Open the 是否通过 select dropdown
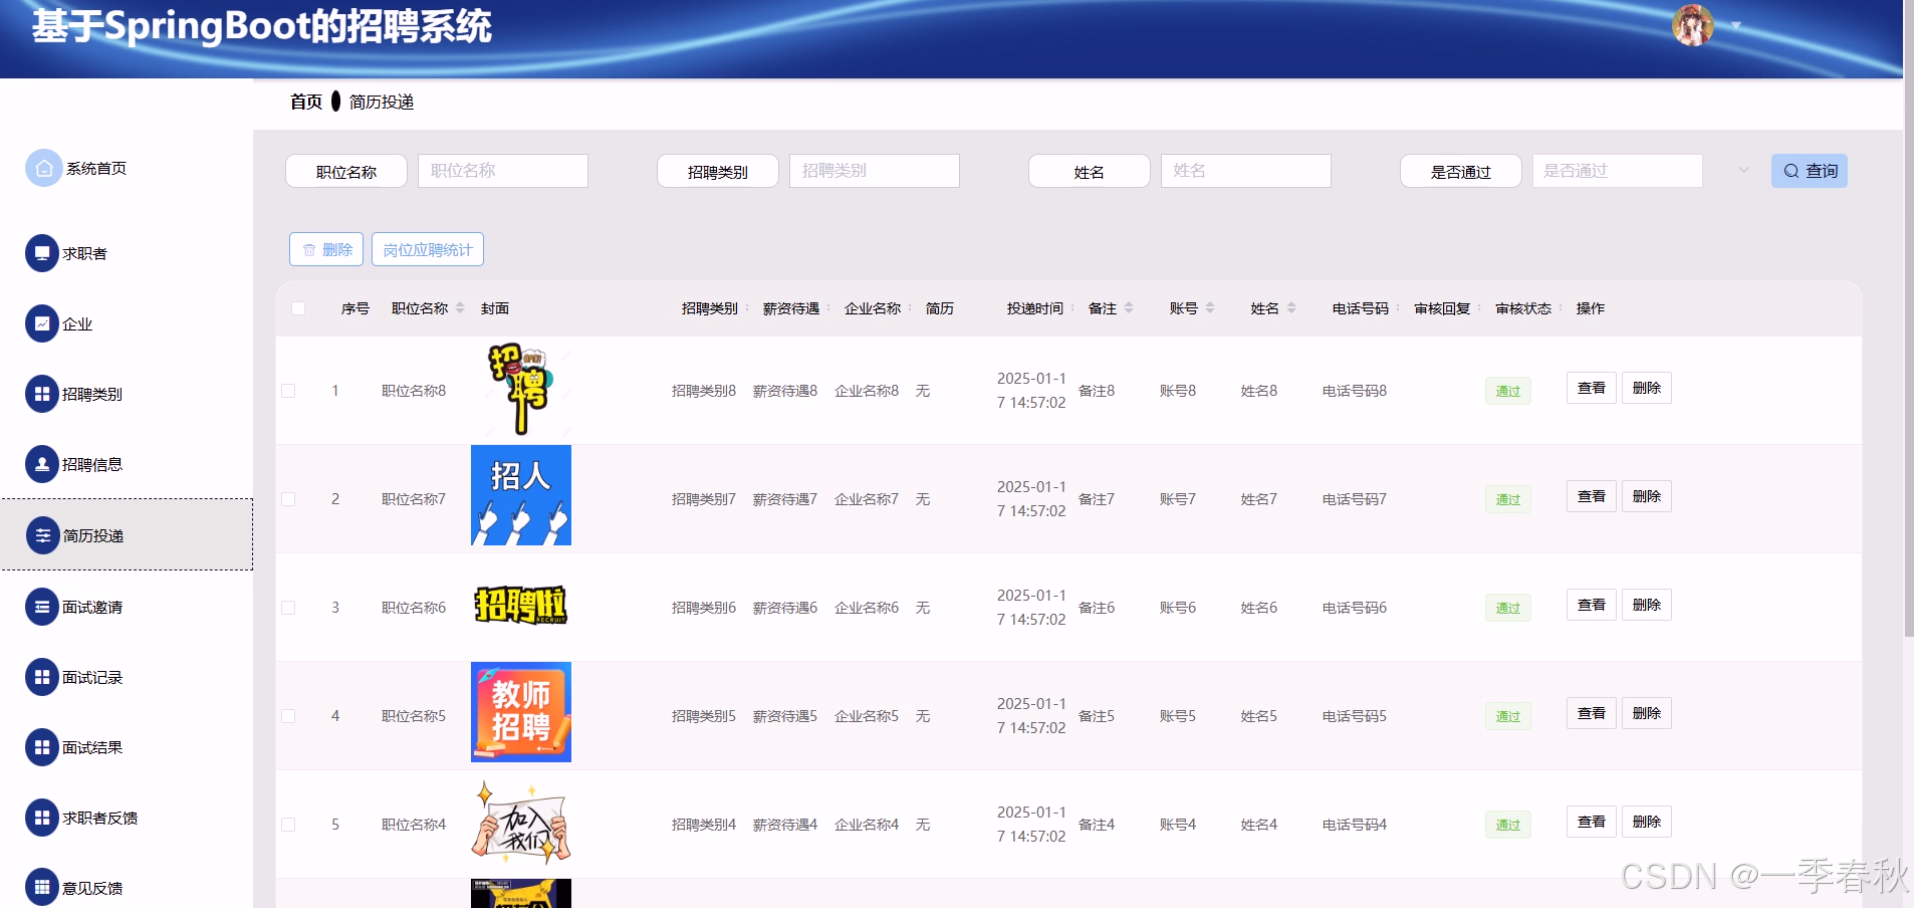1914x908 pixels. click(x=1617, y=171)
